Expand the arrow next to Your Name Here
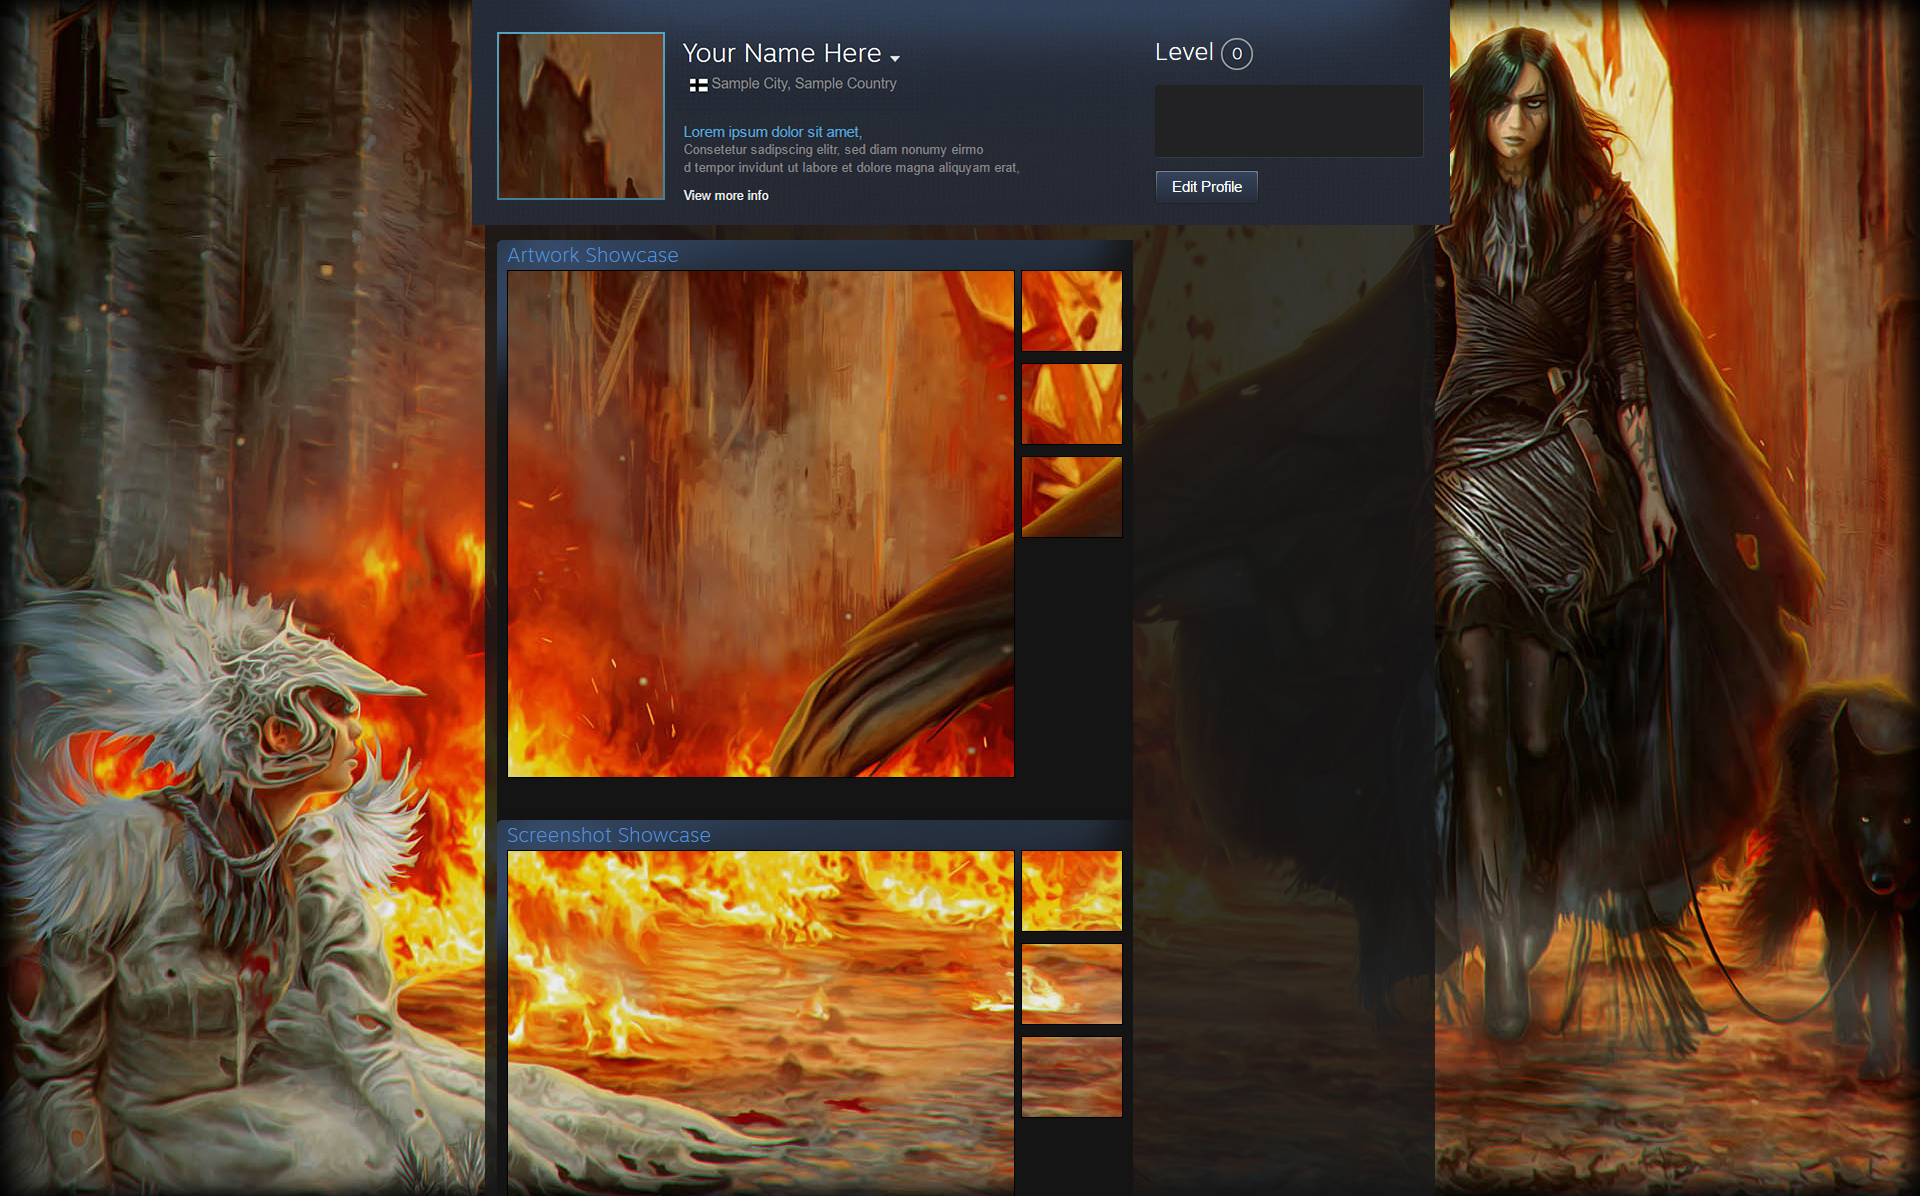1920x1196 pixels. [x=895, y=58]
